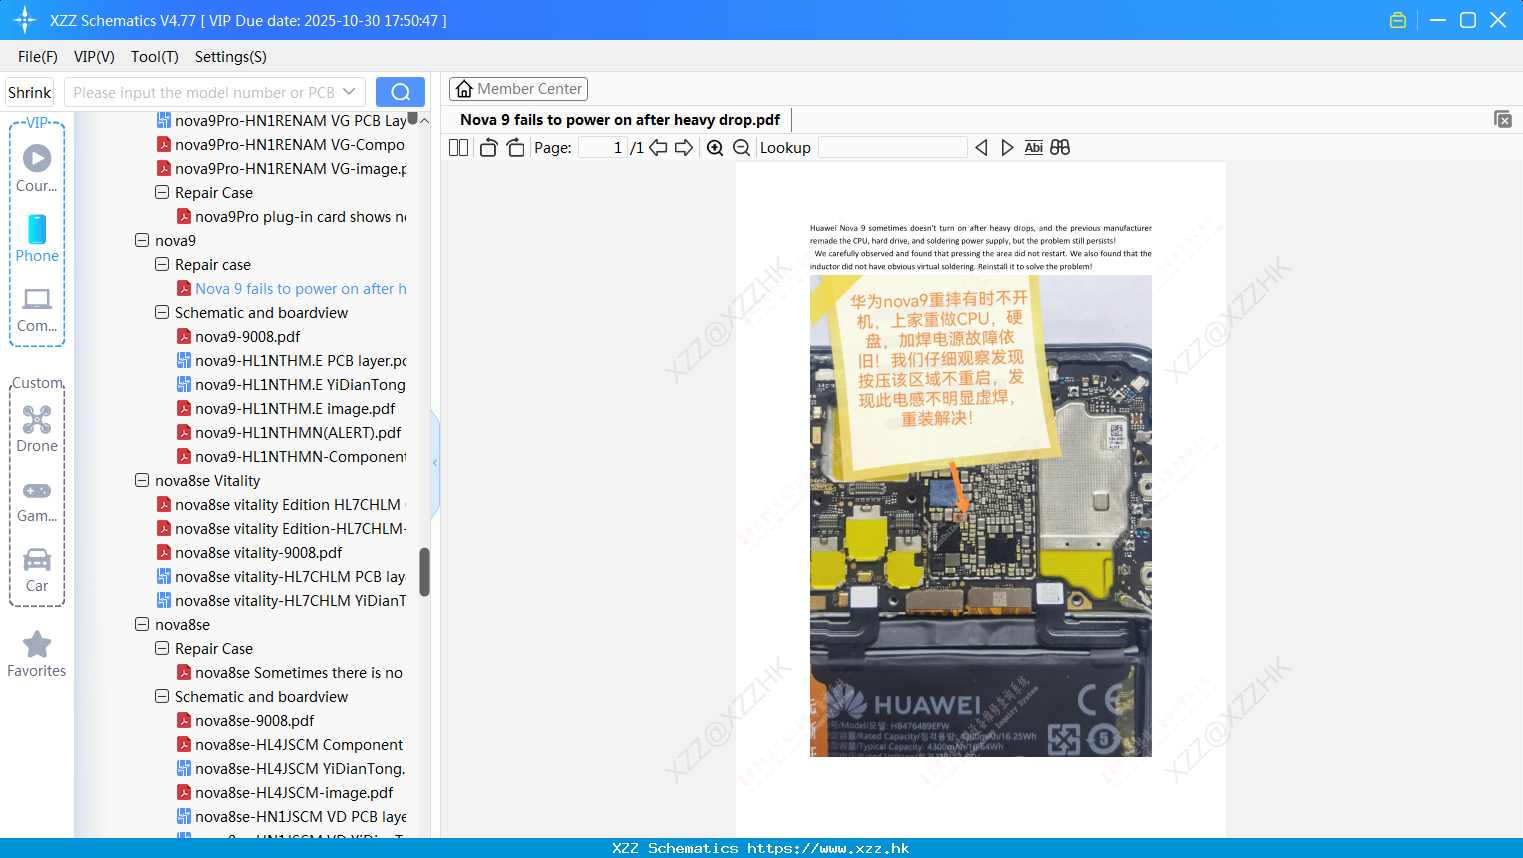Zoom out of the PDF
This screenshot has height=858, width=1523.
(741, 148)
